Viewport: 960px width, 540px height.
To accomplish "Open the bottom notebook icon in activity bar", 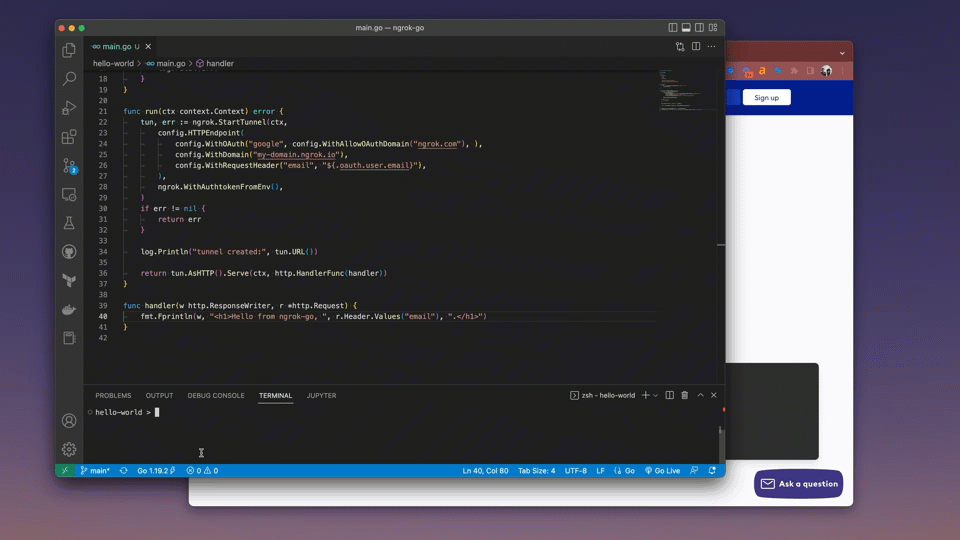I will [x=69, y=338].
